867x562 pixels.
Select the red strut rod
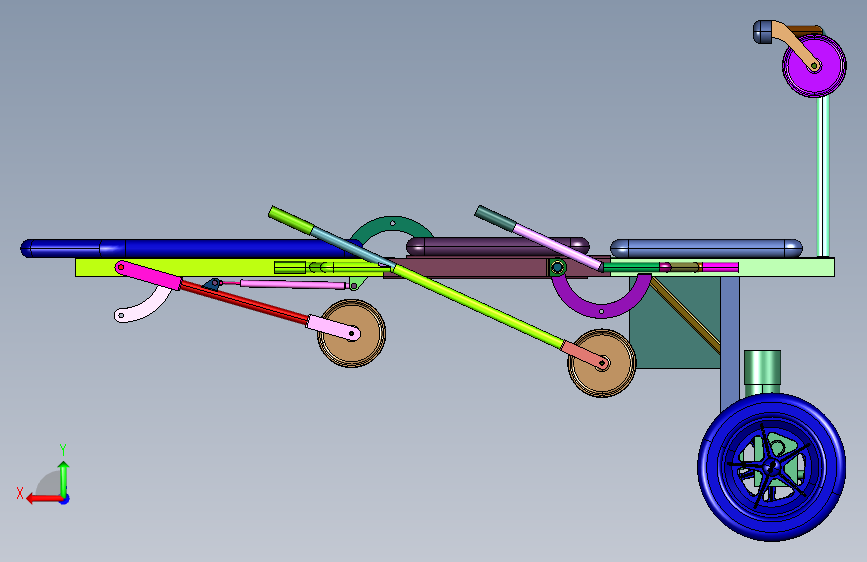(243, 302)
